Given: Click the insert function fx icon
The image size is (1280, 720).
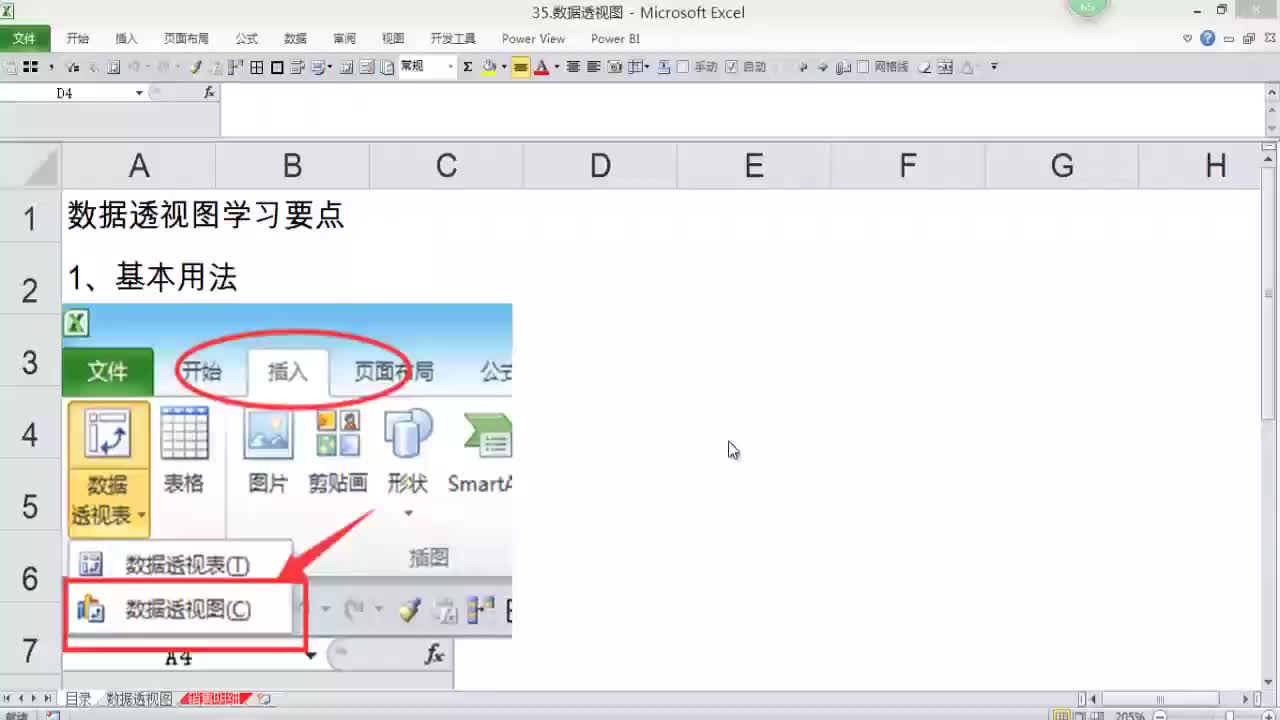Looking at the screenshot, I should tap(209, 92).
